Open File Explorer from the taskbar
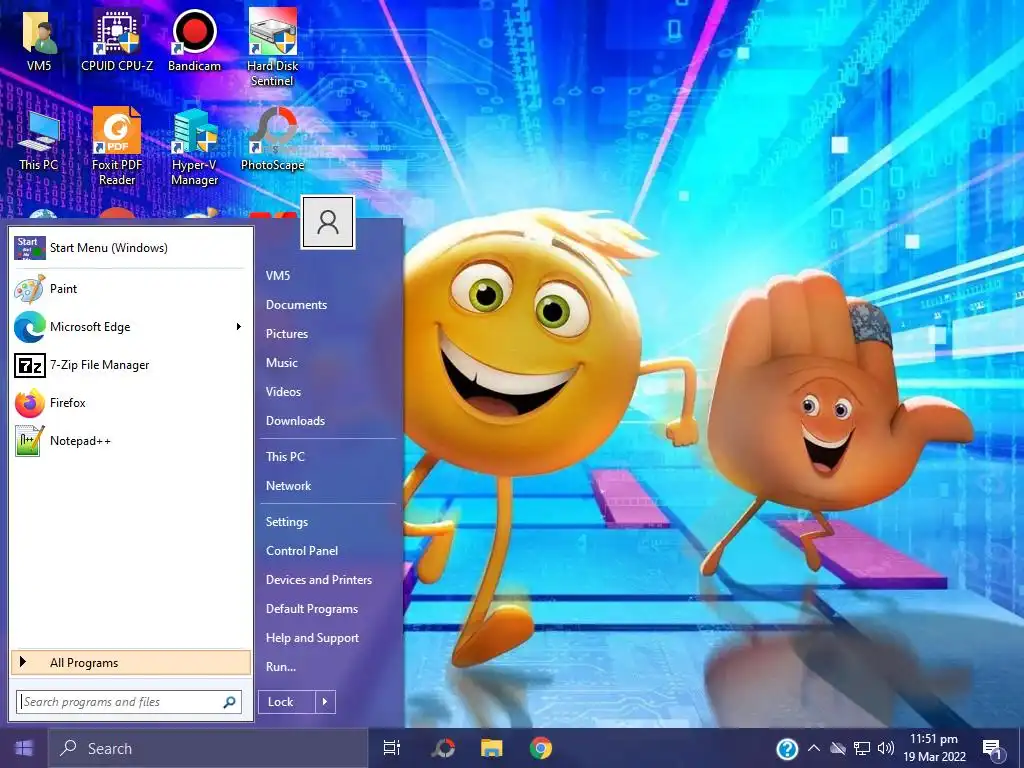This screenshot has height=768, width=1024. tap(492, 748)
